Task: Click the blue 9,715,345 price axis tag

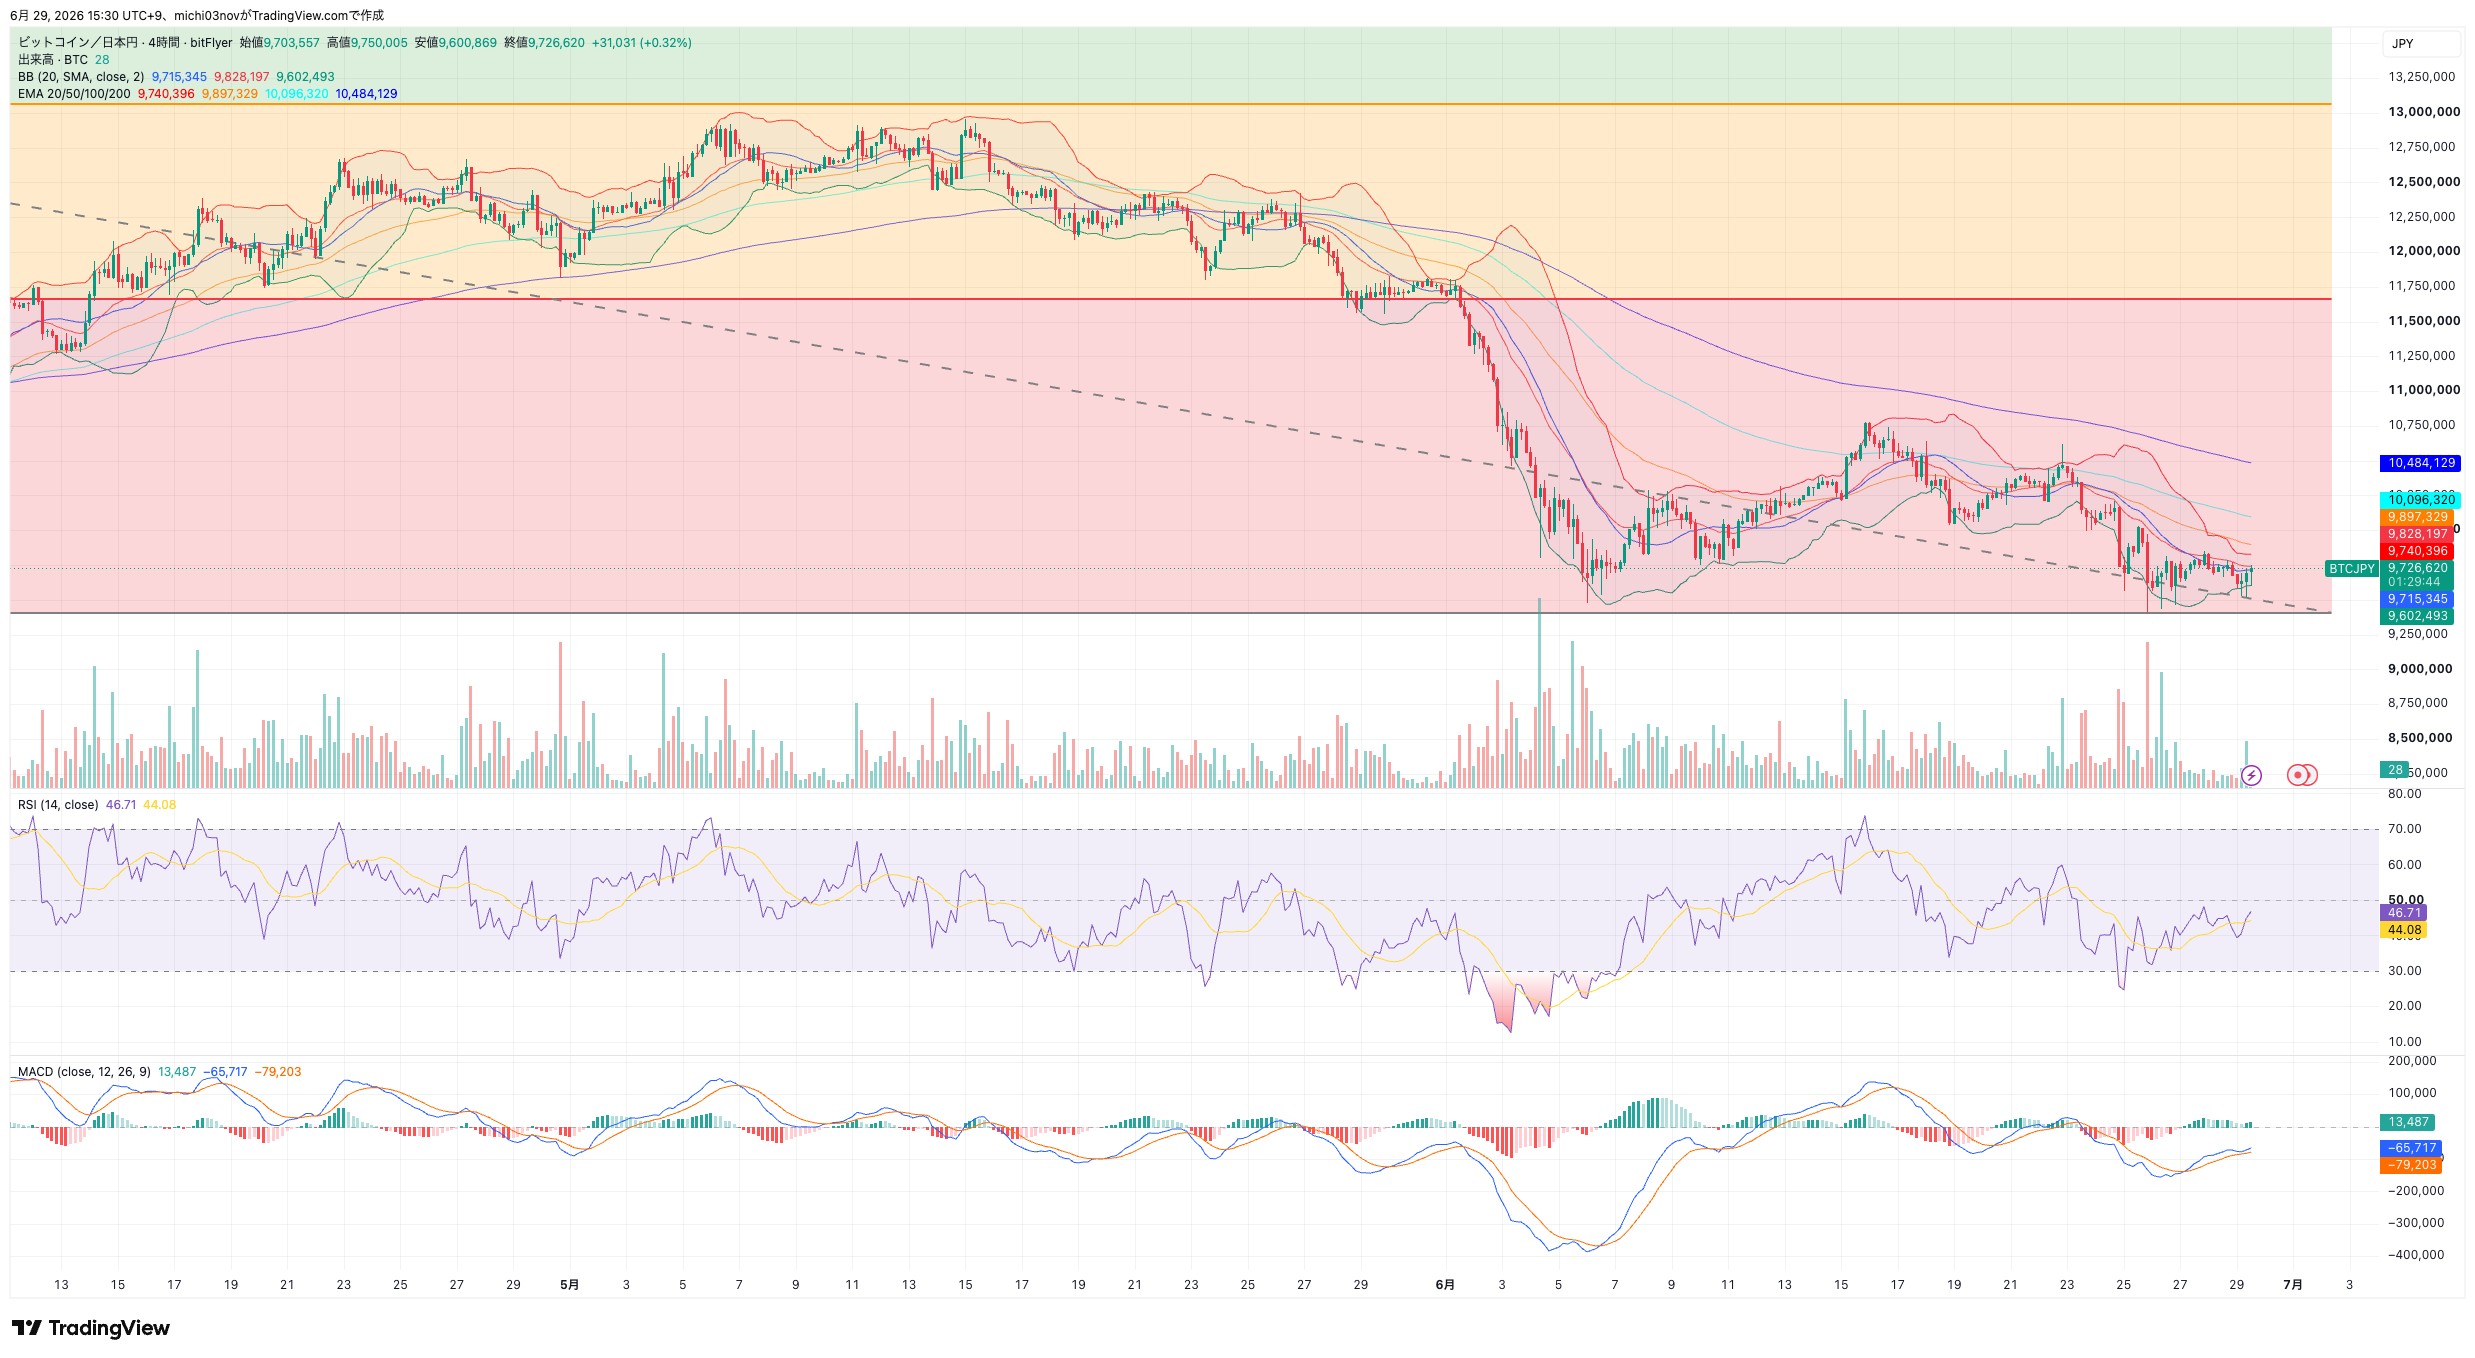Action: point(2418,599)
